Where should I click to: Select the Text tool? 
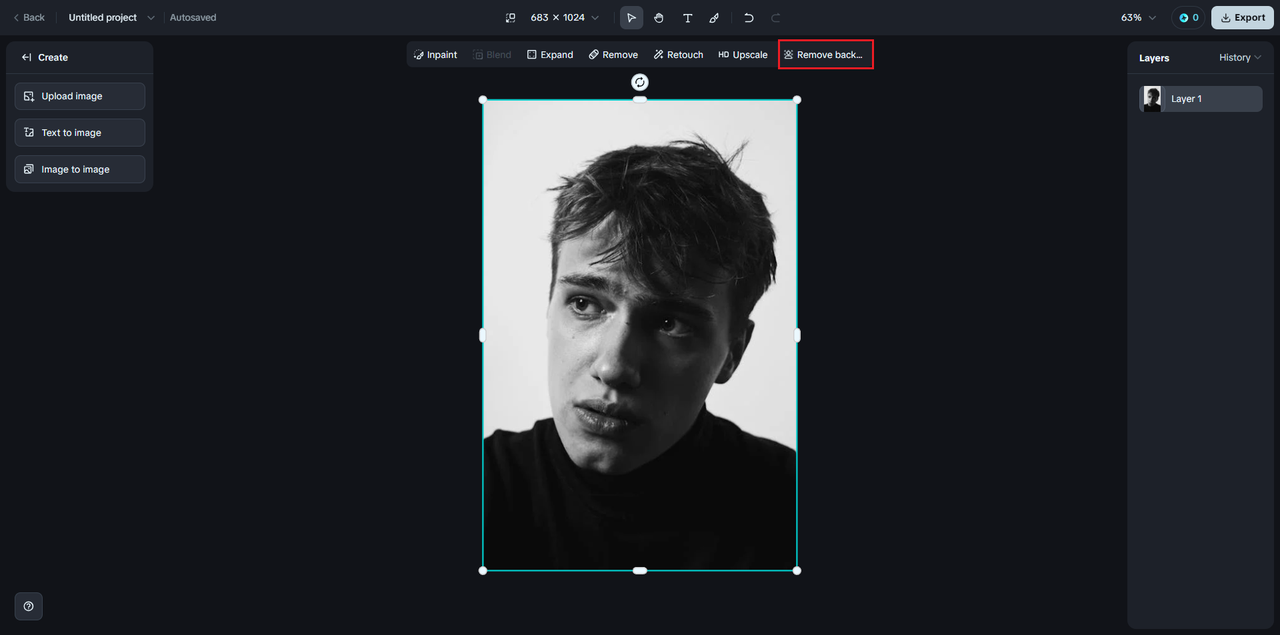coord(687,18)
